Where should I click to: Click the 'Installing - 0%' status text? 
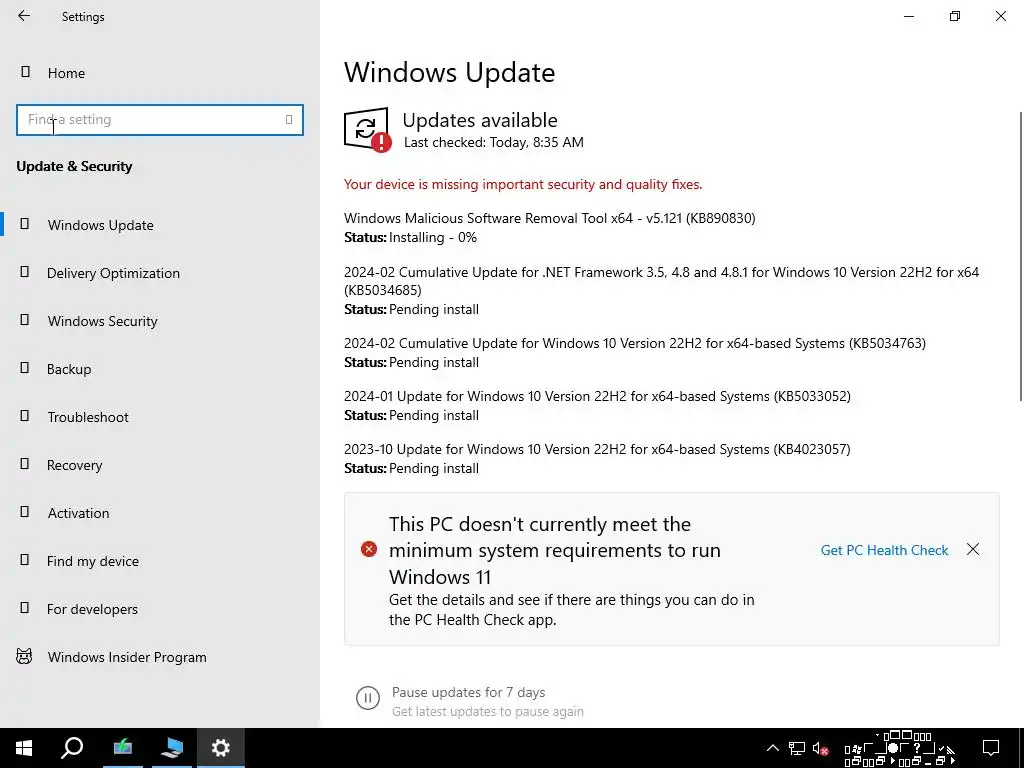(x=433, y=237)
